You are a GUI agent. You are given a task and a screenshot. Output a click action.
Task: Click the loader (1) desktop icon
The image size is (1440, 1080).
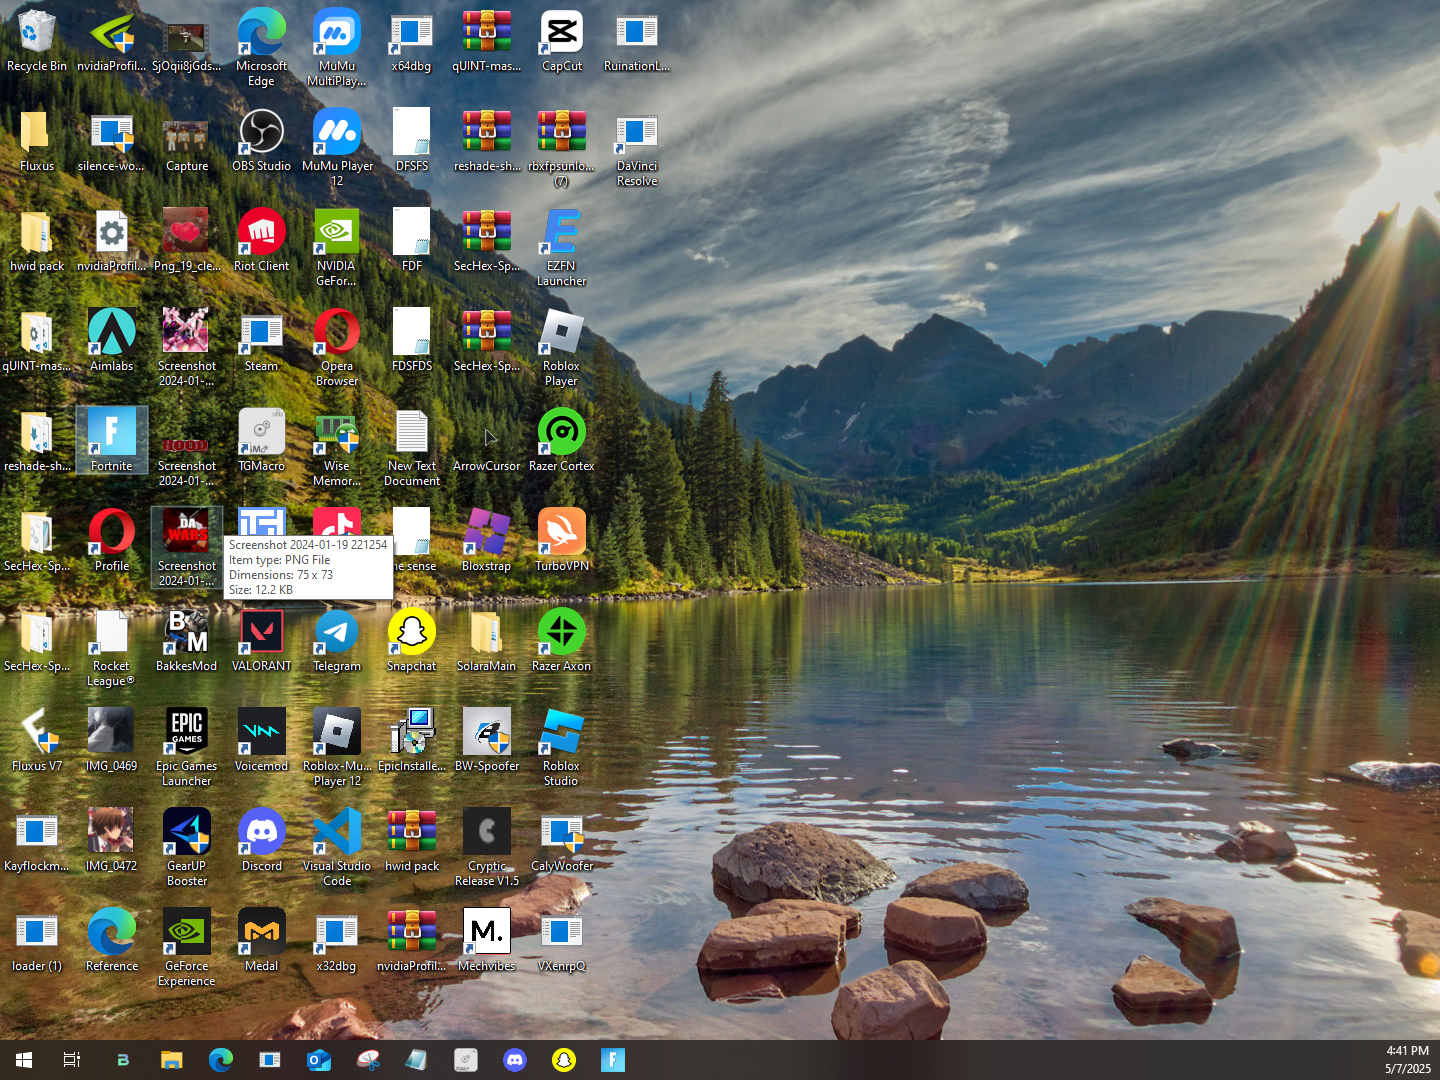click(x=37, y=940)
